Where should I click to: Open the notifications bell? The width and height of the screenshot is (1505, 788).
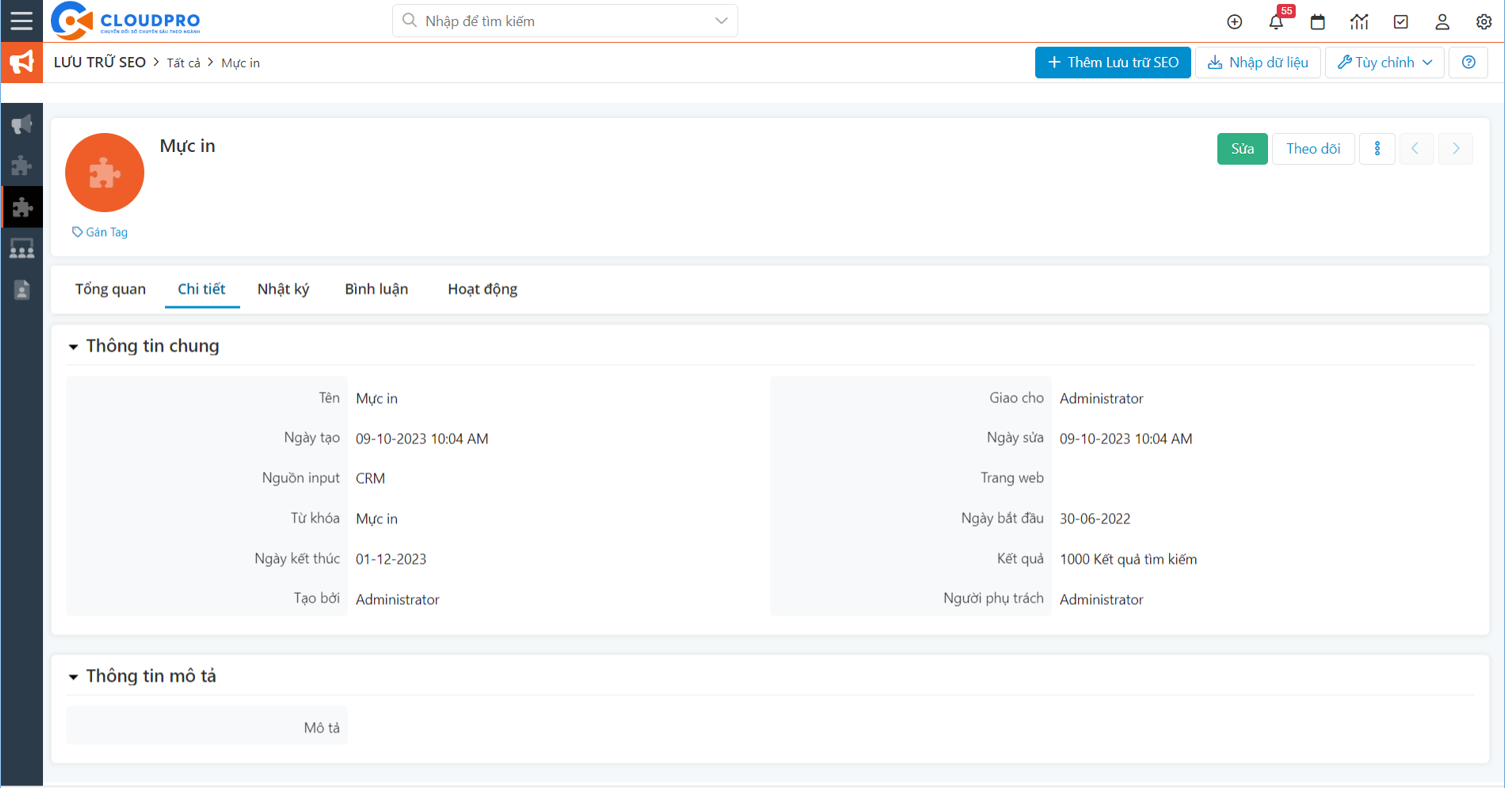[x=1276, y=22]
